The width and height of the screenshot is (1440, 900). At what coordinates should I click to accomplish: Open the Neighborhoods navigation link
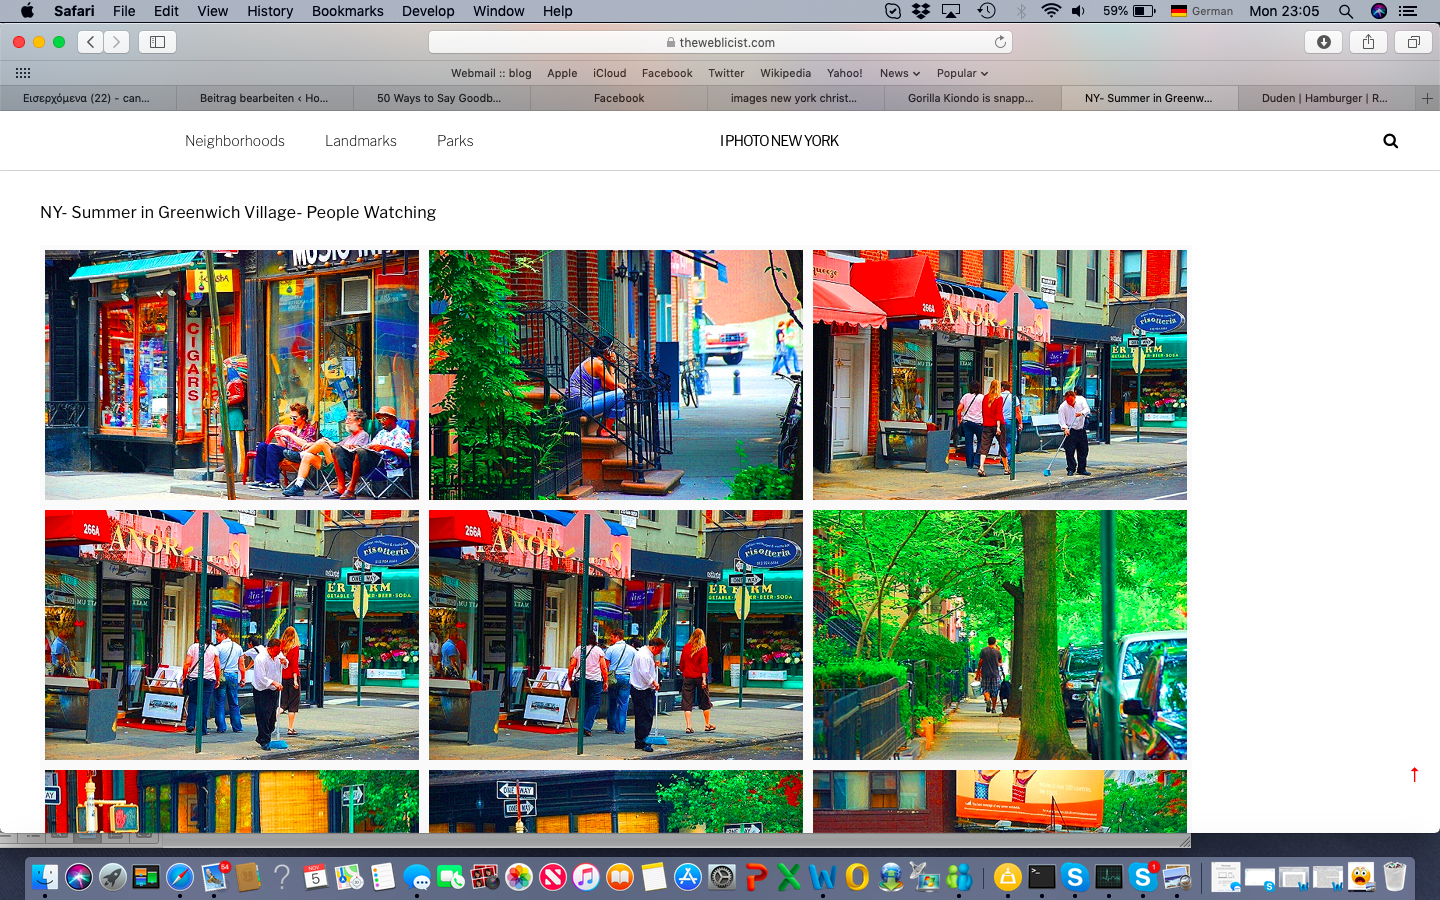[235, 141]
